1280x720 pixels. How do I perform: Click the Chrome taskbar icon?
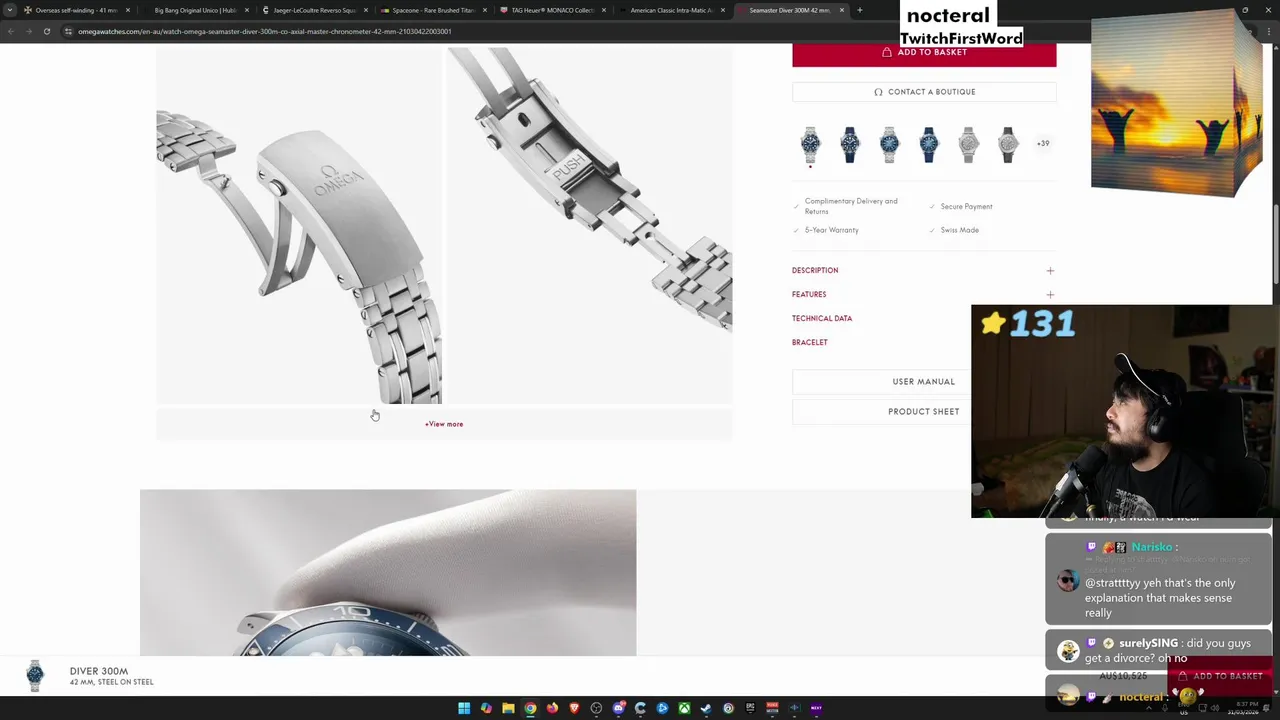point(530,708)
